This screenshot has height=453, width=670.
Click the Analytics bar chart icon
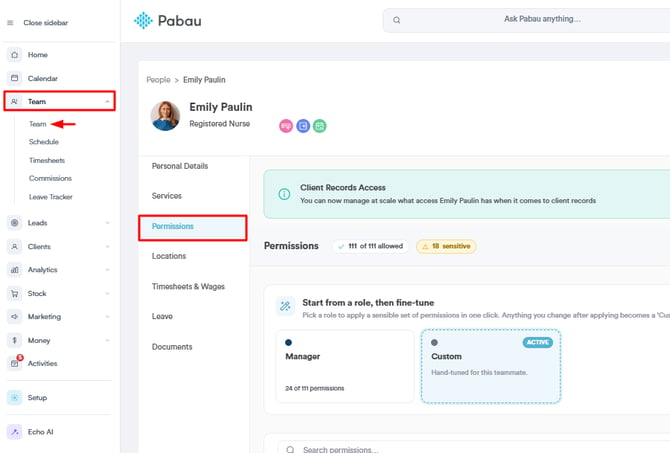tap(15, 270)
